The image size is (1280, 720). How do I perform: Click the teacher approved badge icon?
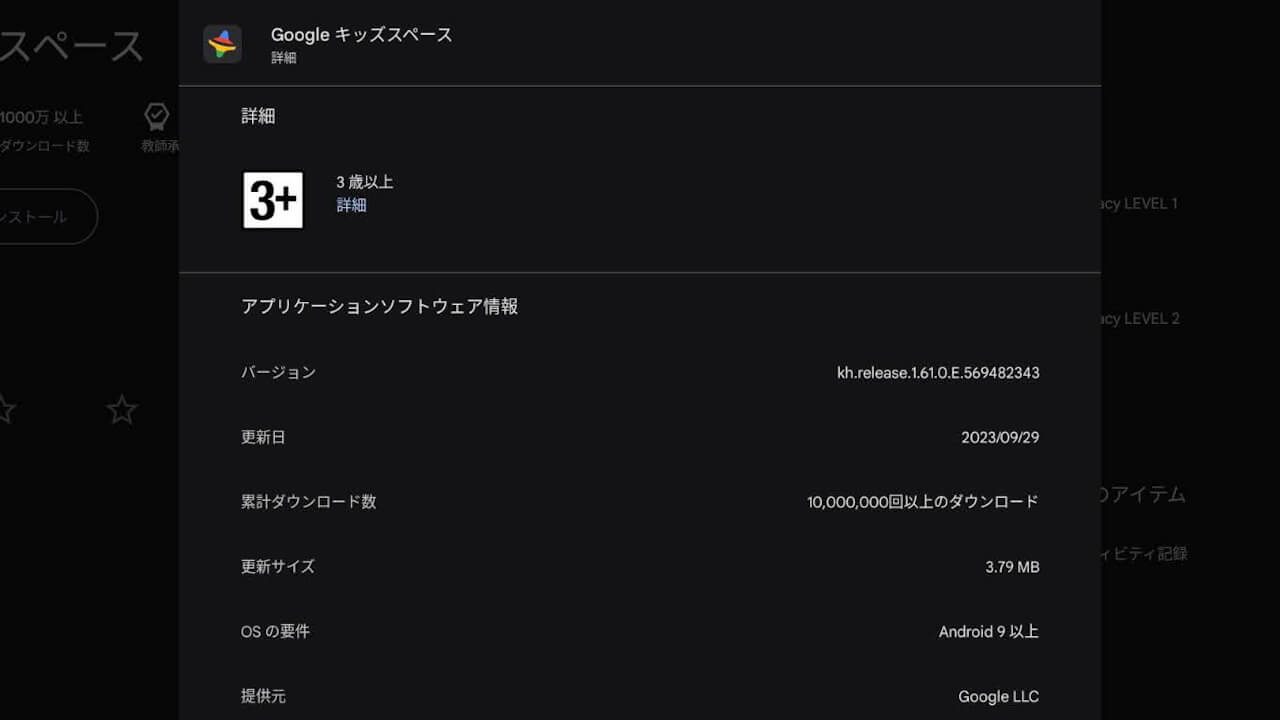(157, 117)
